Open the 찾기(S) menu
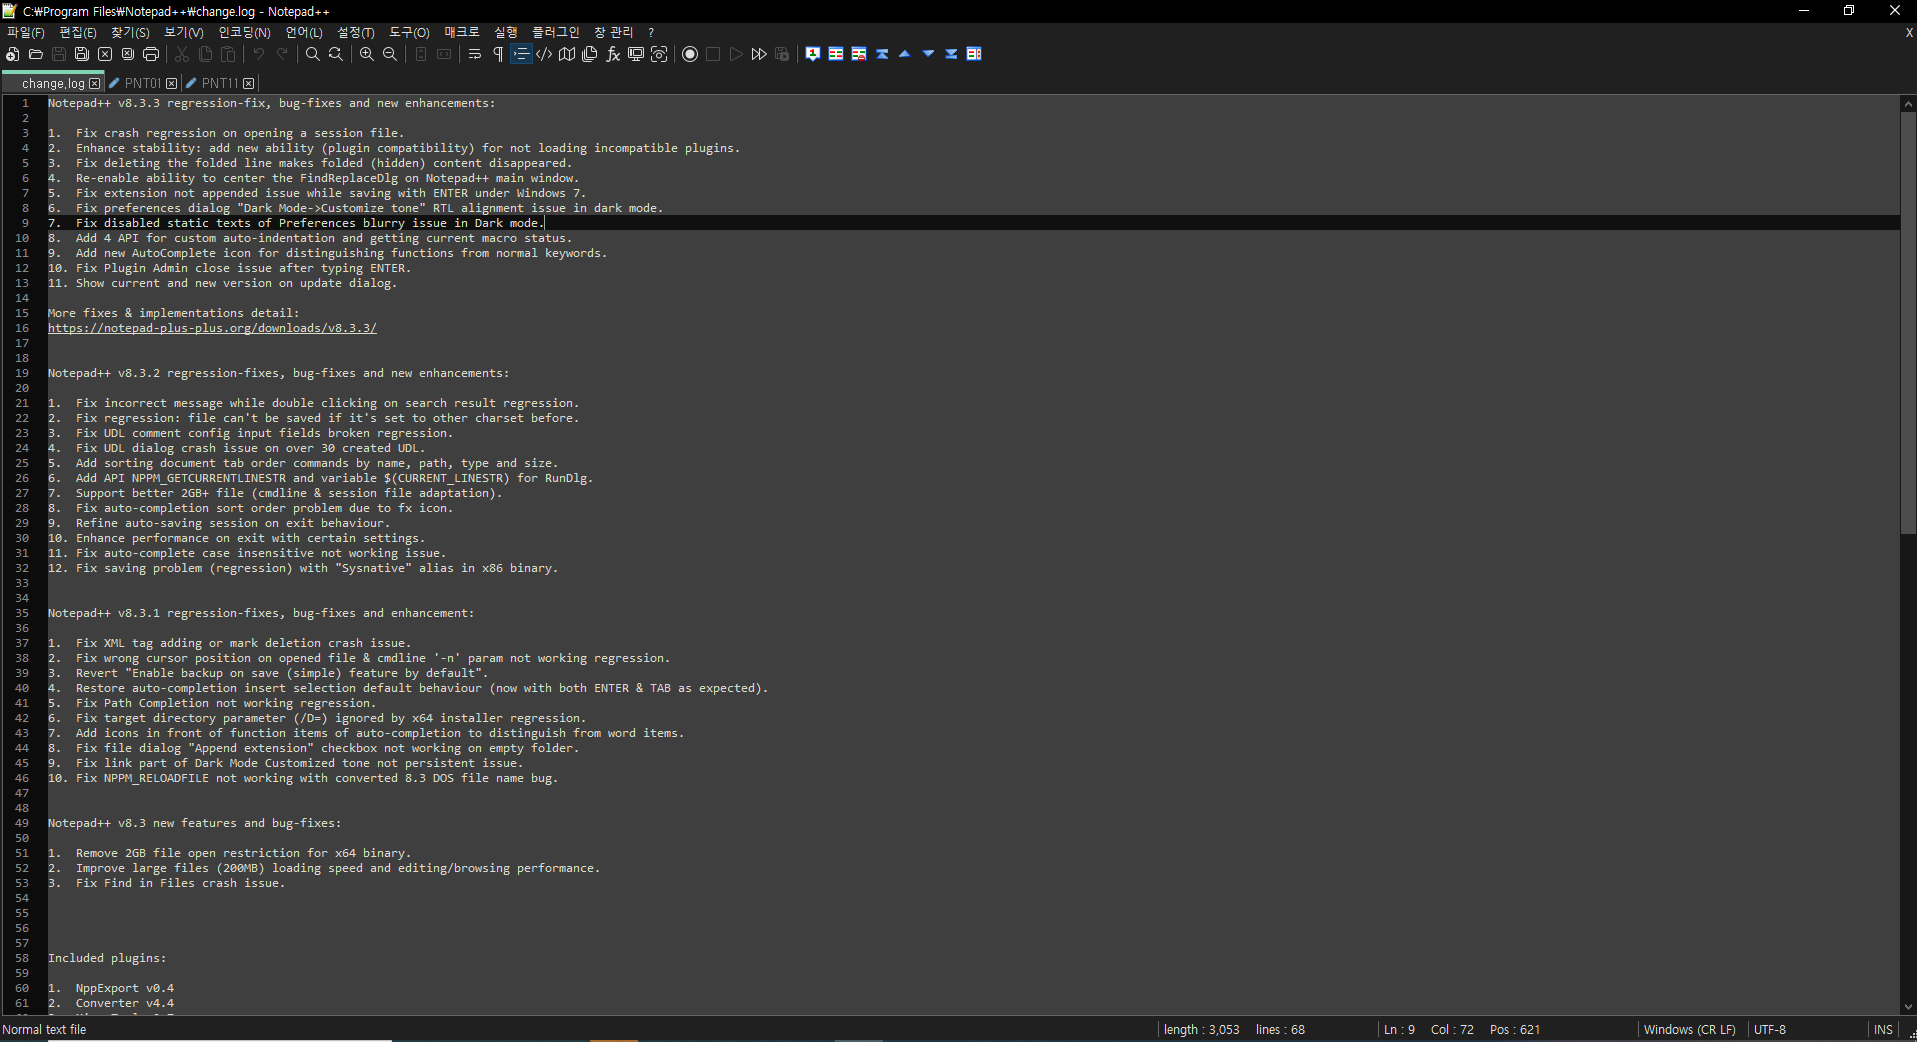Screen dimensions: 1917x1042 click(130, 32)
